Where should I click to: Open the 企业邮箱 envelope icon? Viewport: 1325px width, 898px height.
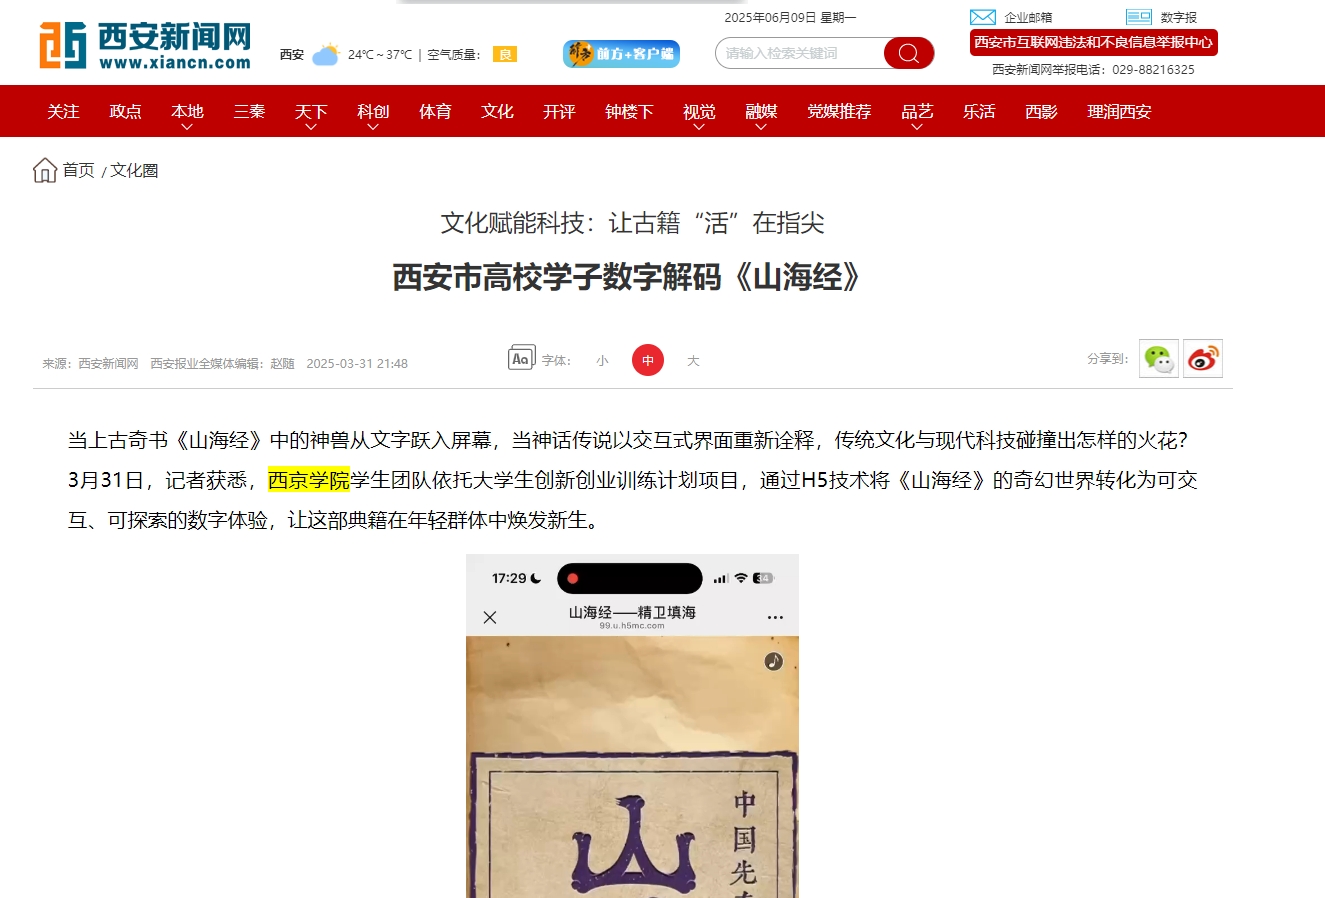pos(983,17)
